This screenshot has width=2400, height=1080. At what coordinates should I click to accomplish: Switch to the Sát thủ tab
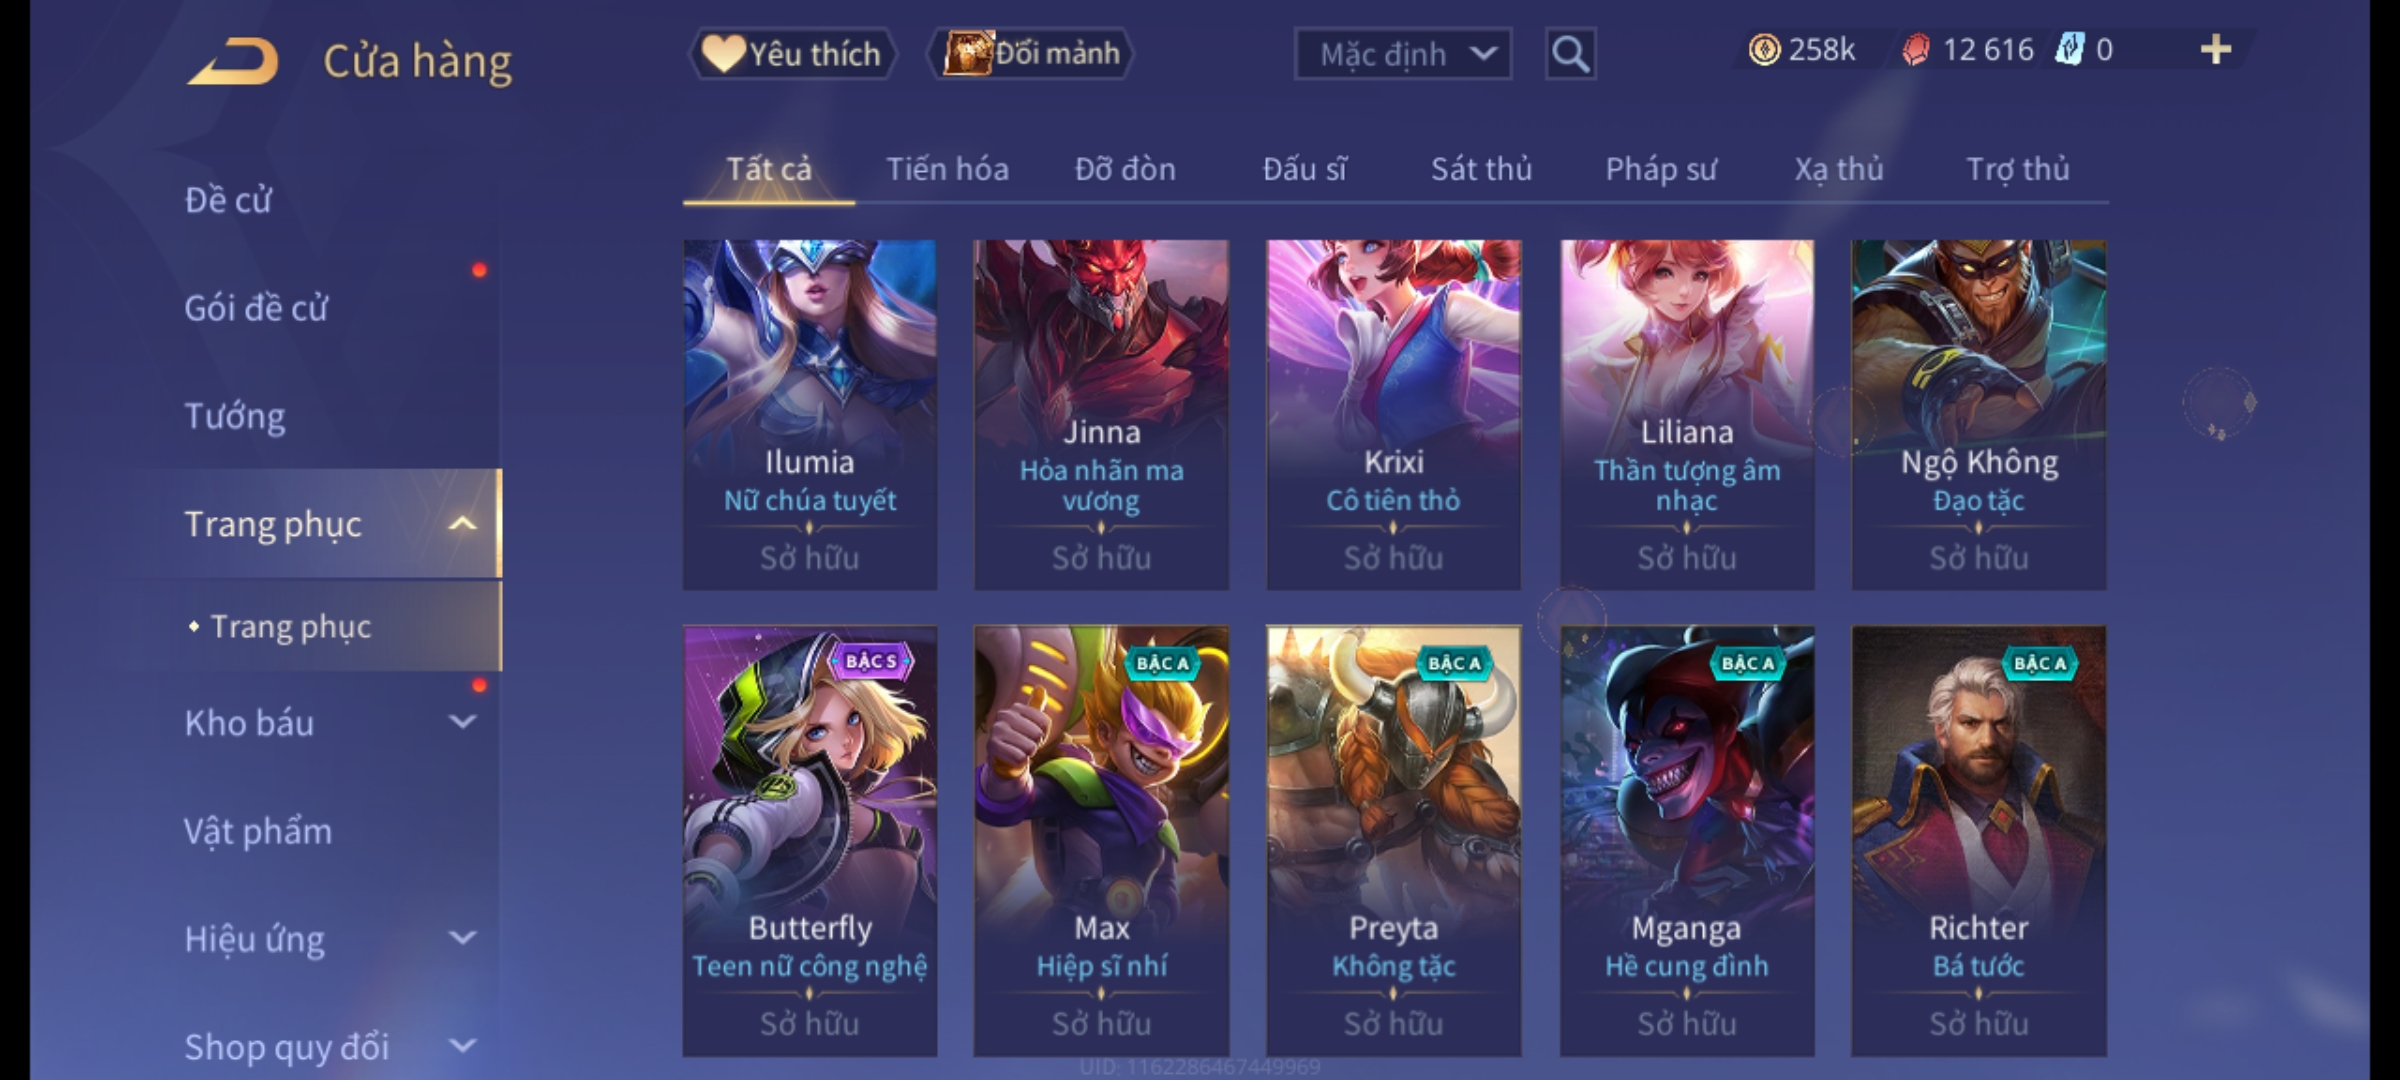(1481, 169)
